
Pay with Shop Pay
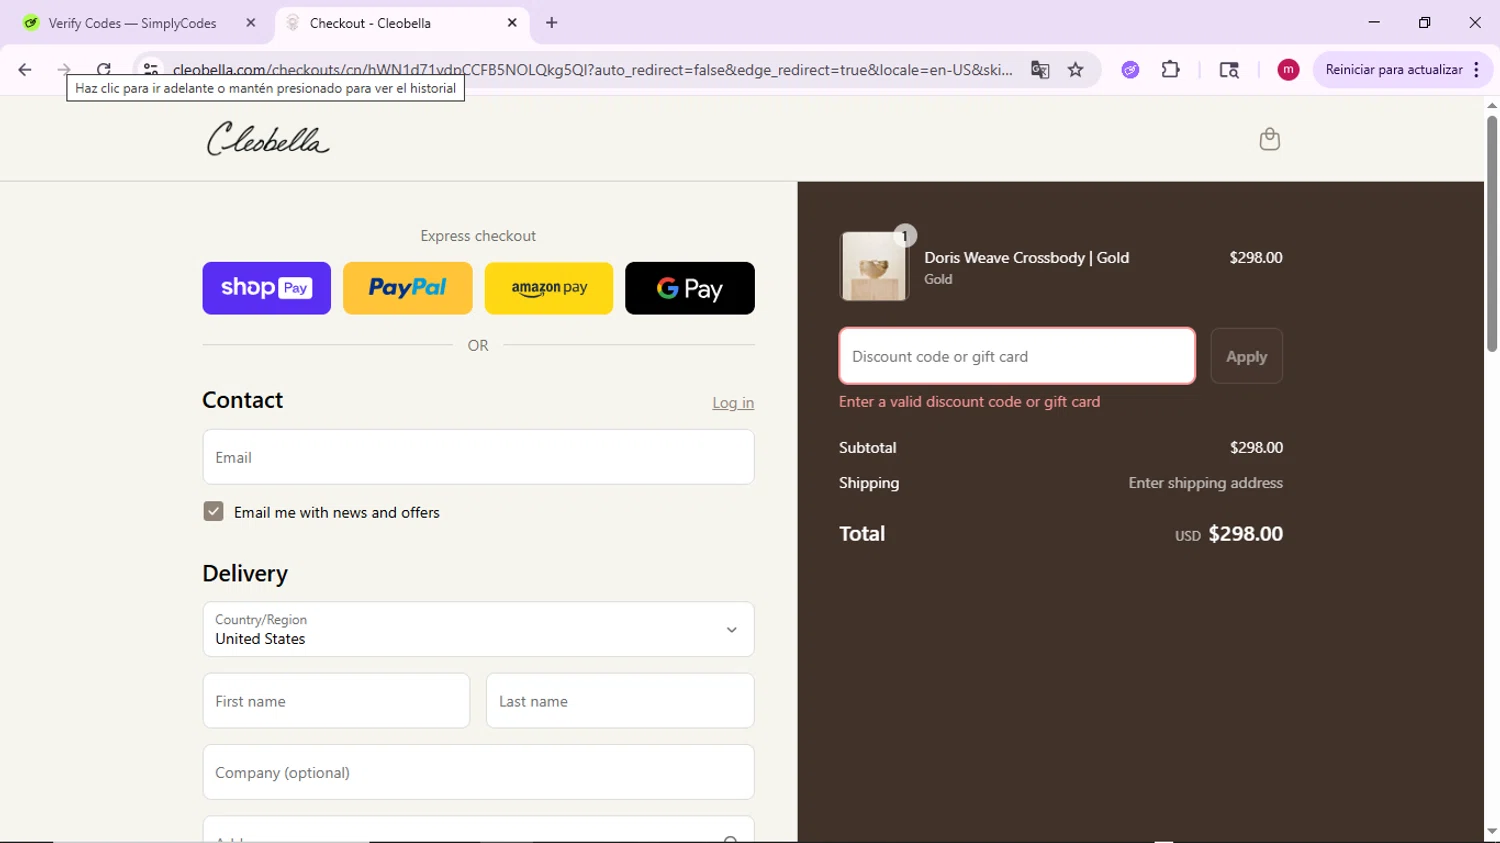point(266,288)
